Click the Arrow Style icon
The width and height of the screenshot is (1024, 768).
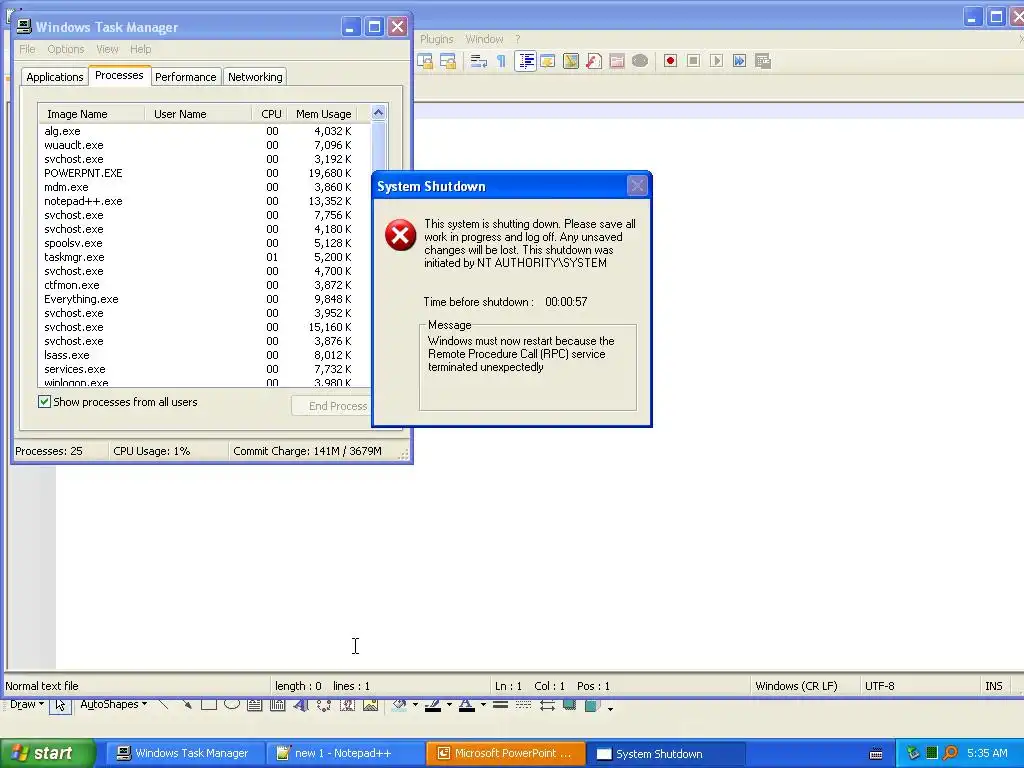point(547,705)
